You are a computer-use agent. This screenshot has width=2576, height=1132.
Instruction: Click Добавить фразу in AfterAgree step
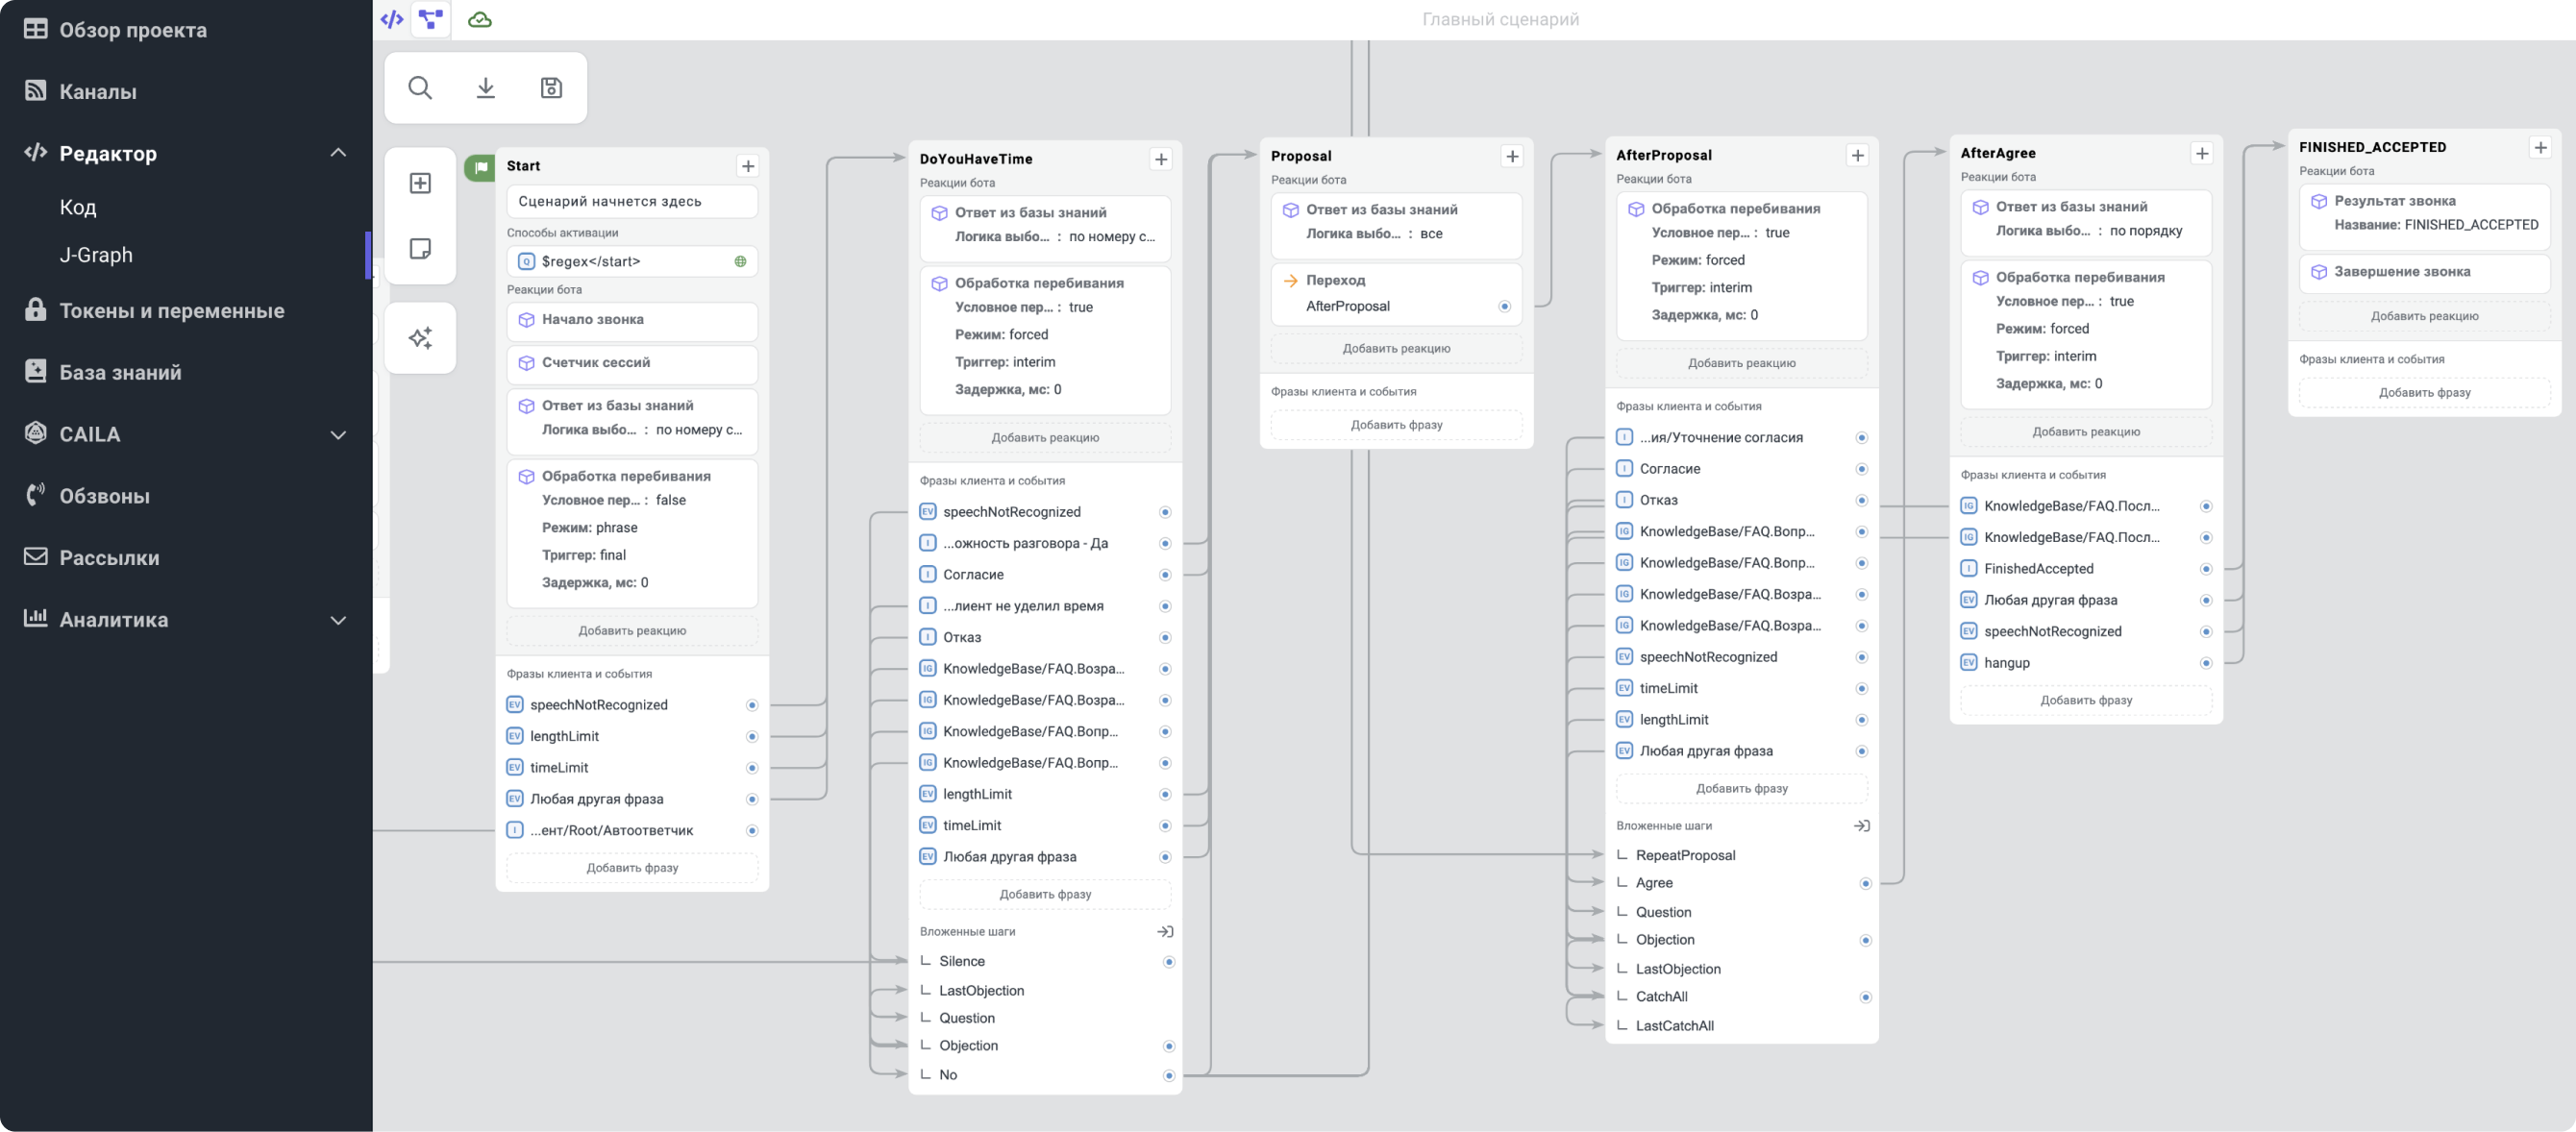(x=2086, y=700)
